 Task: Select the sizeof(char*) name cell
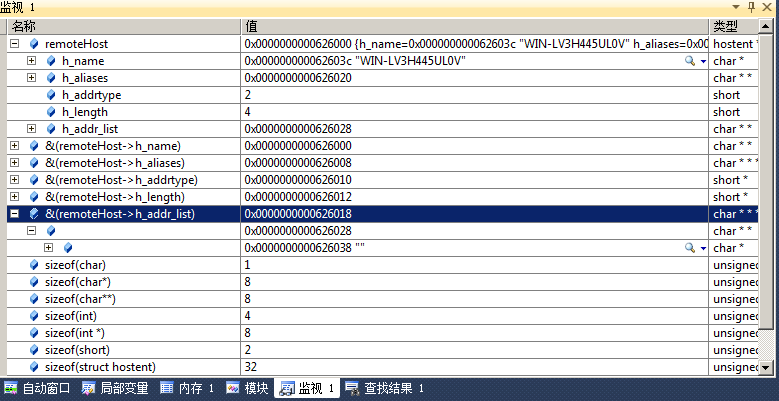[x=124, y=282]
